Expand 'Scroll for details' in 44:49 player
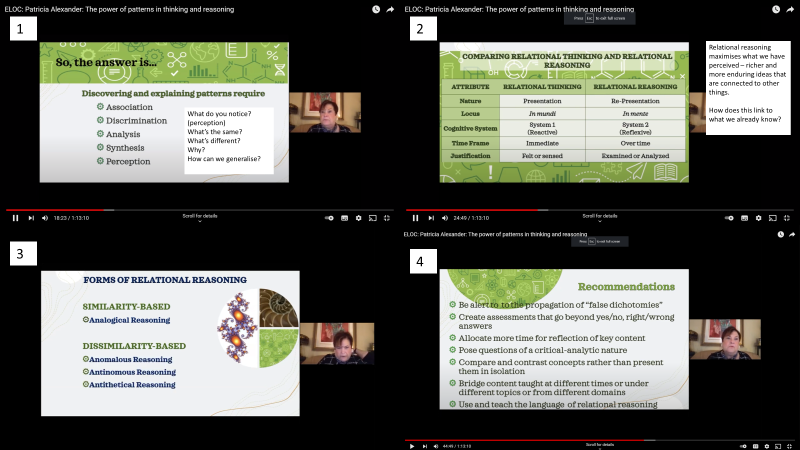The height and width of the screenshot is (450, 800). (x=600, y=445)
